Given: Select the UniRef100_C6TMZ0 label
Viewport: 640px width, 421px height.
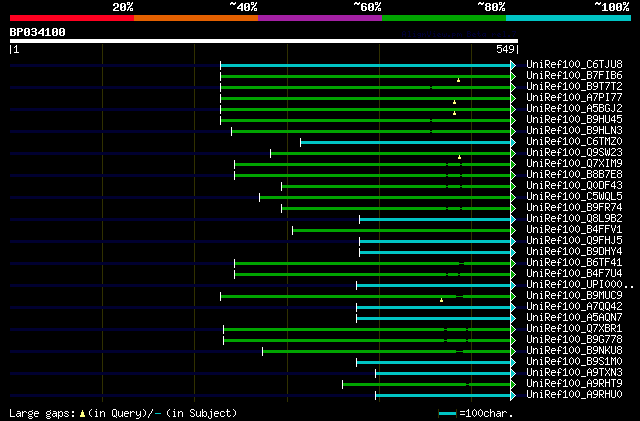Looking at the screenshot, I should (x=574, y=142).
